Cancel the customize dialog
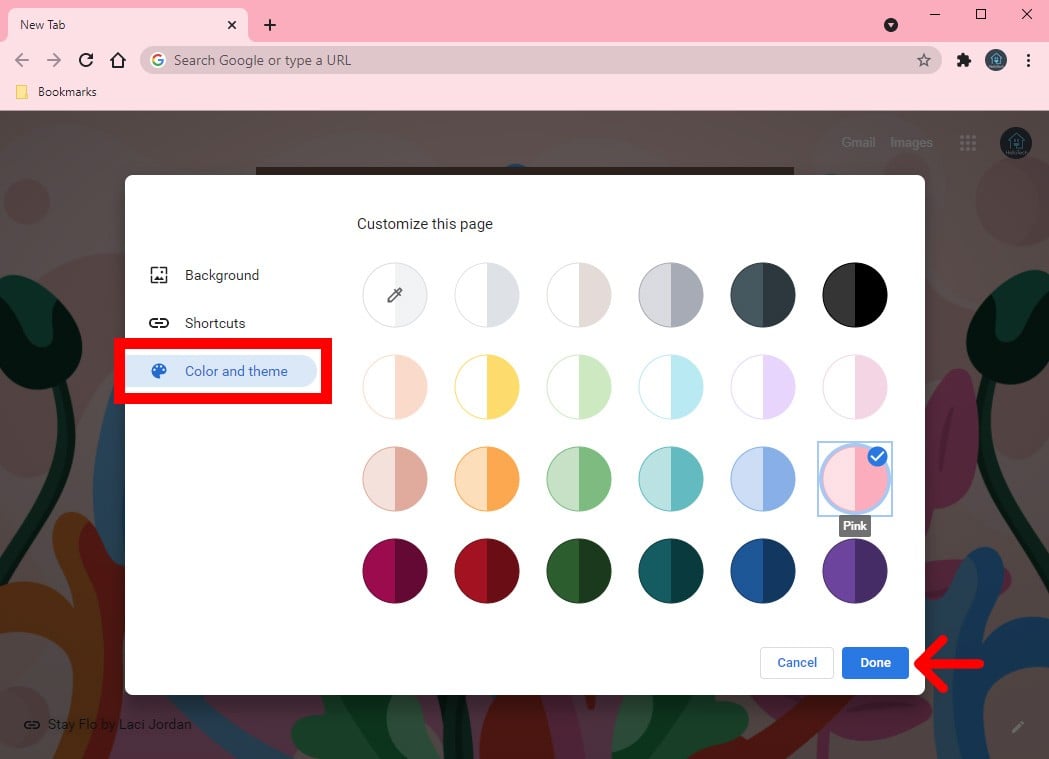1049x759 pixels. pos(797,663)
